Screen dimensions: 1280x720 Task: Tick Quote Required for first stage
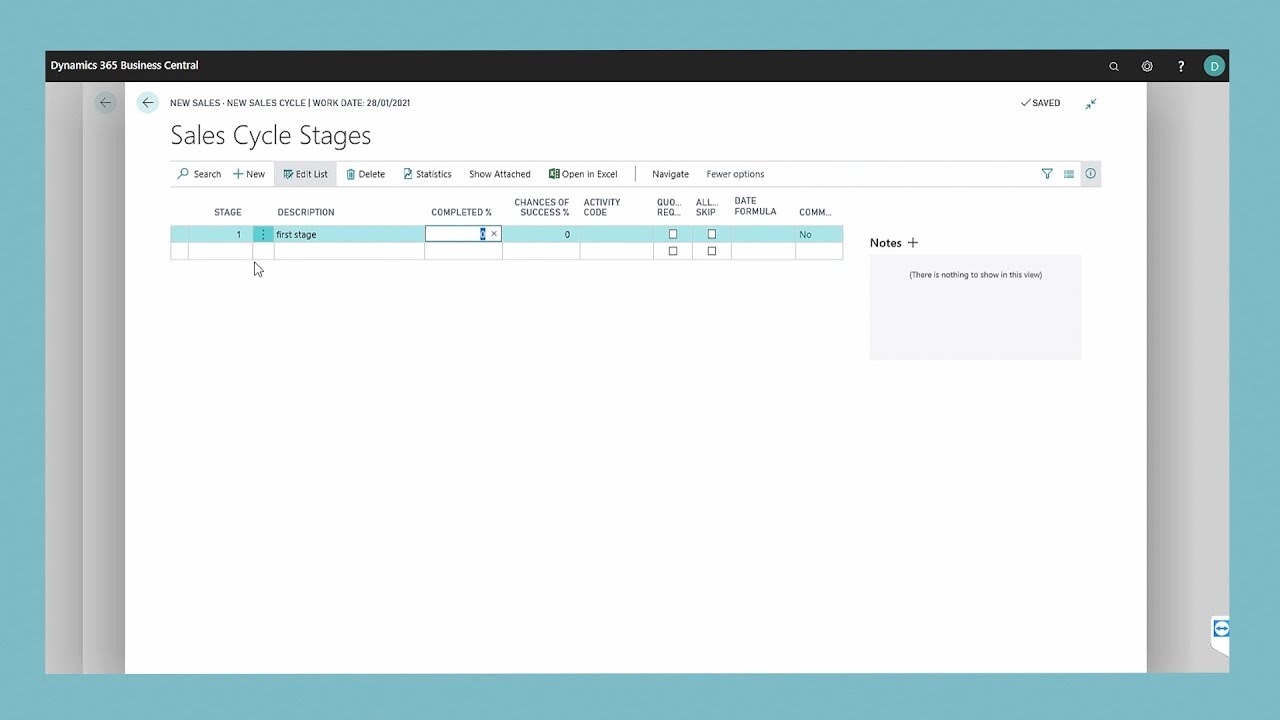tap(673, 234)
